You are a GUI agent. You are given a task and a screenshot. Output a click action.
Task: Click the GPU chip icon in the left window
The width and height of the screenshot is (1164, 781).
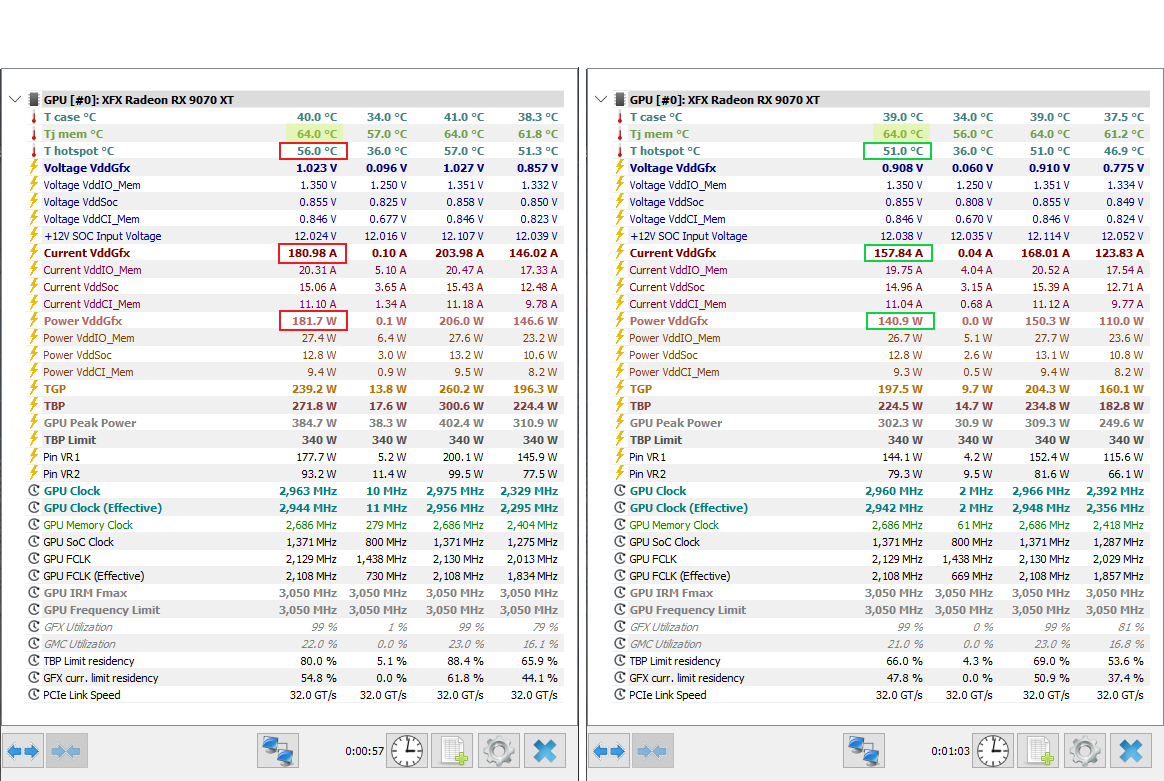coord(33,99)
